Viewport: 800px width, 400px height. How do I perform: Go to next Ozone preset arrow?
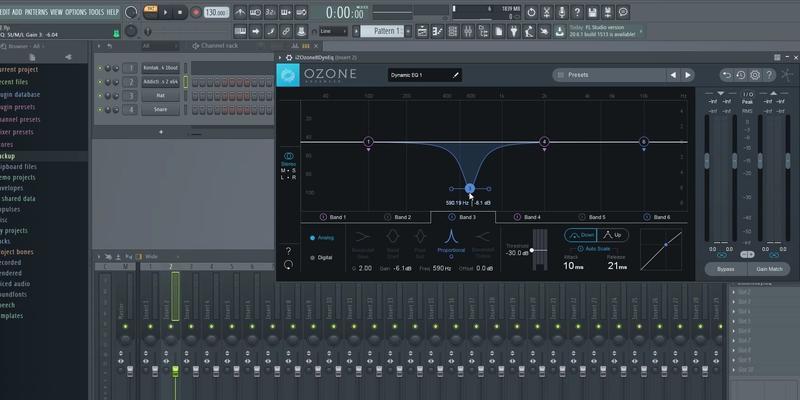[688, 75]
